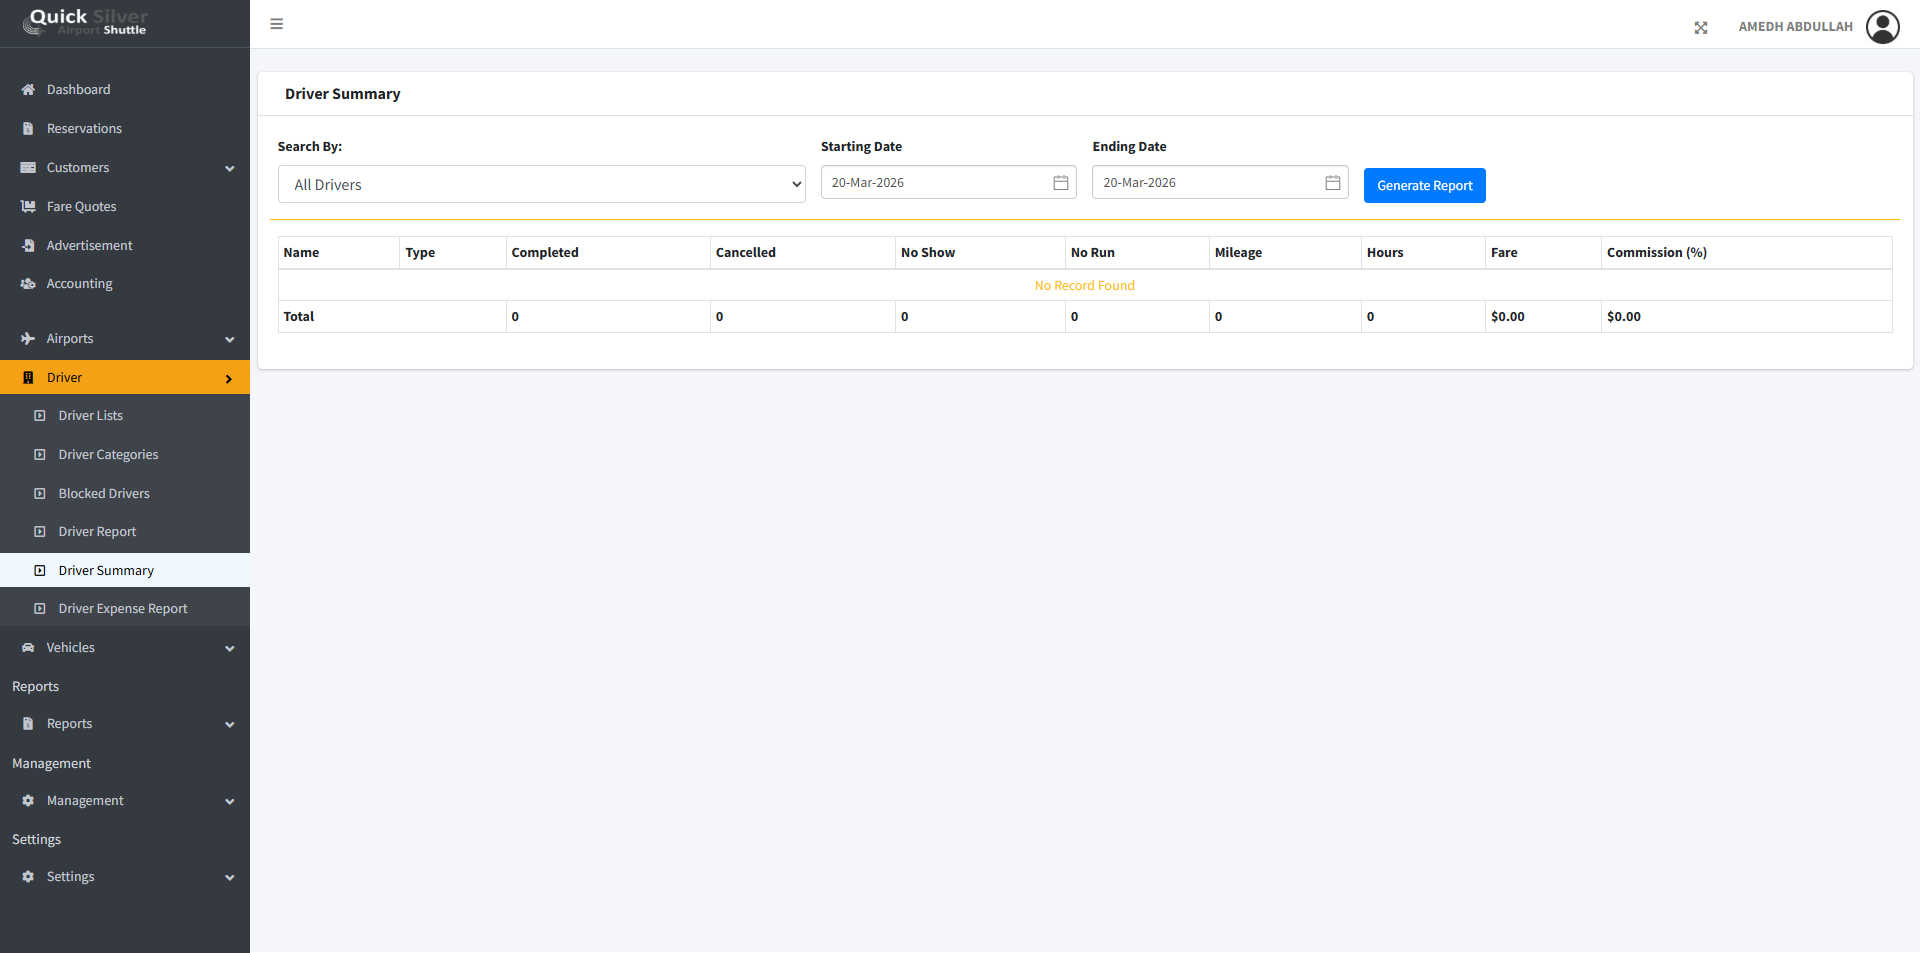Click the hamburger menu icon
Image resolution: width=1920 pixels, height=953 pixels.
click(x=277, y=24)
